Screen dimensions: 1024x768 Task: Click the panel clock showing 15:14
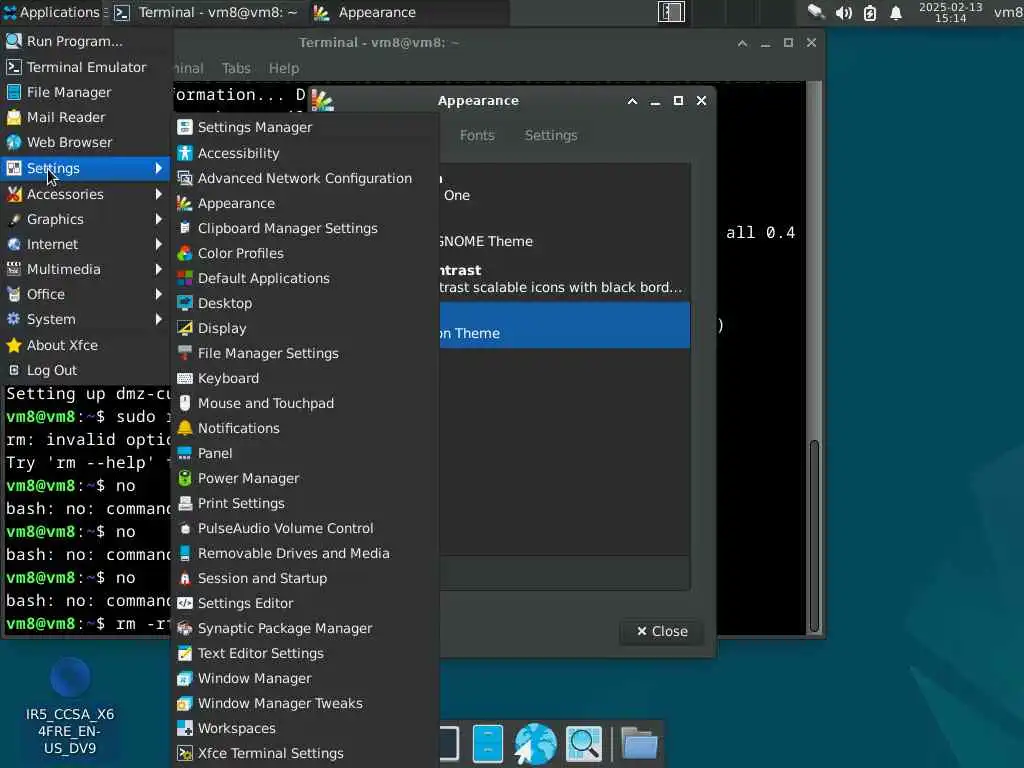[x=950, y=12]
